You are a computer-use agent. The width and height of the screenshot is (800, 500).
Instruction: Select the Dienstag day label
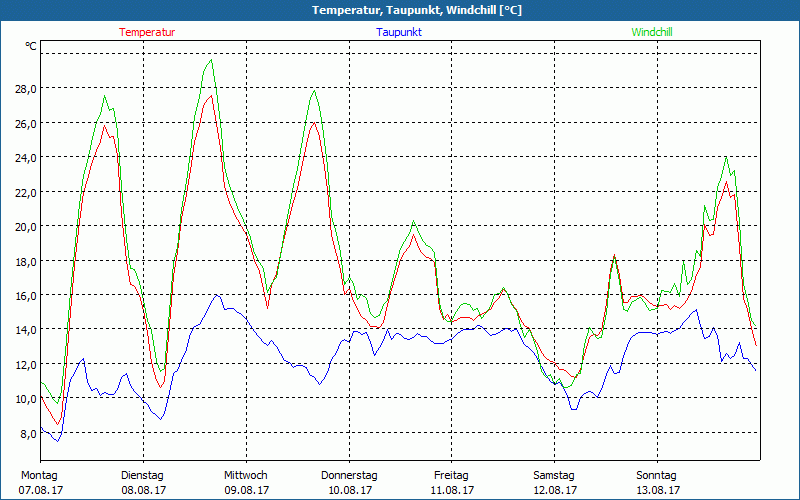click(142, 476)
